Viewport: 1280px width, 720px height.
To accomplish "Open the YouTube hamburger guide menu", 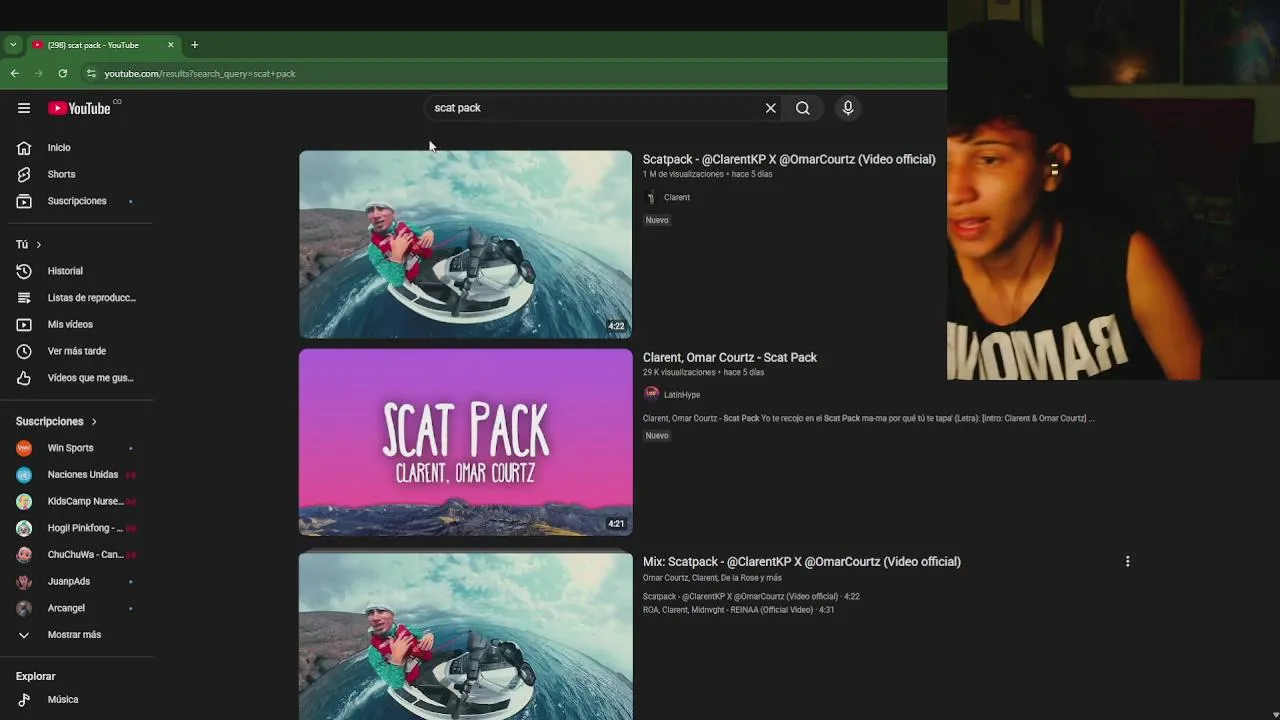I will pos(24,108).
